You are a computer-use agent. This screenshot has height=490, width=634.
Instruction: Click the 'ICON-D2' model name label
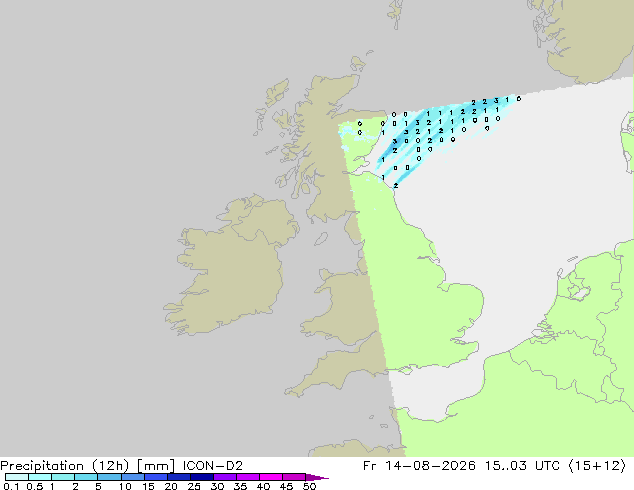[x=213, y=466]
